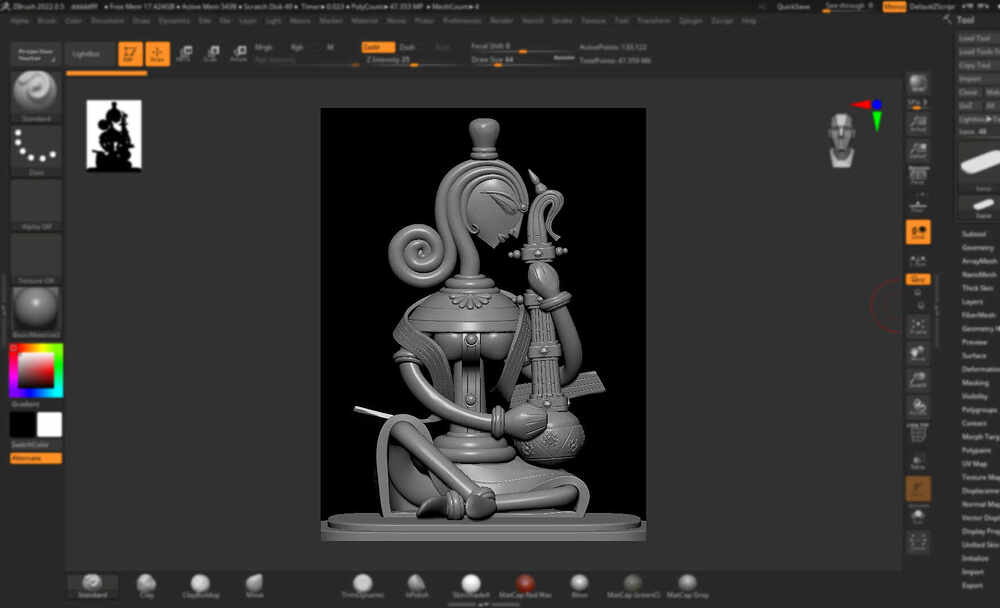This screenshot has height=608, width=1000.
Task: Expand the Masking subpalette
Action: pyautogui.click(x=975, y=382)
